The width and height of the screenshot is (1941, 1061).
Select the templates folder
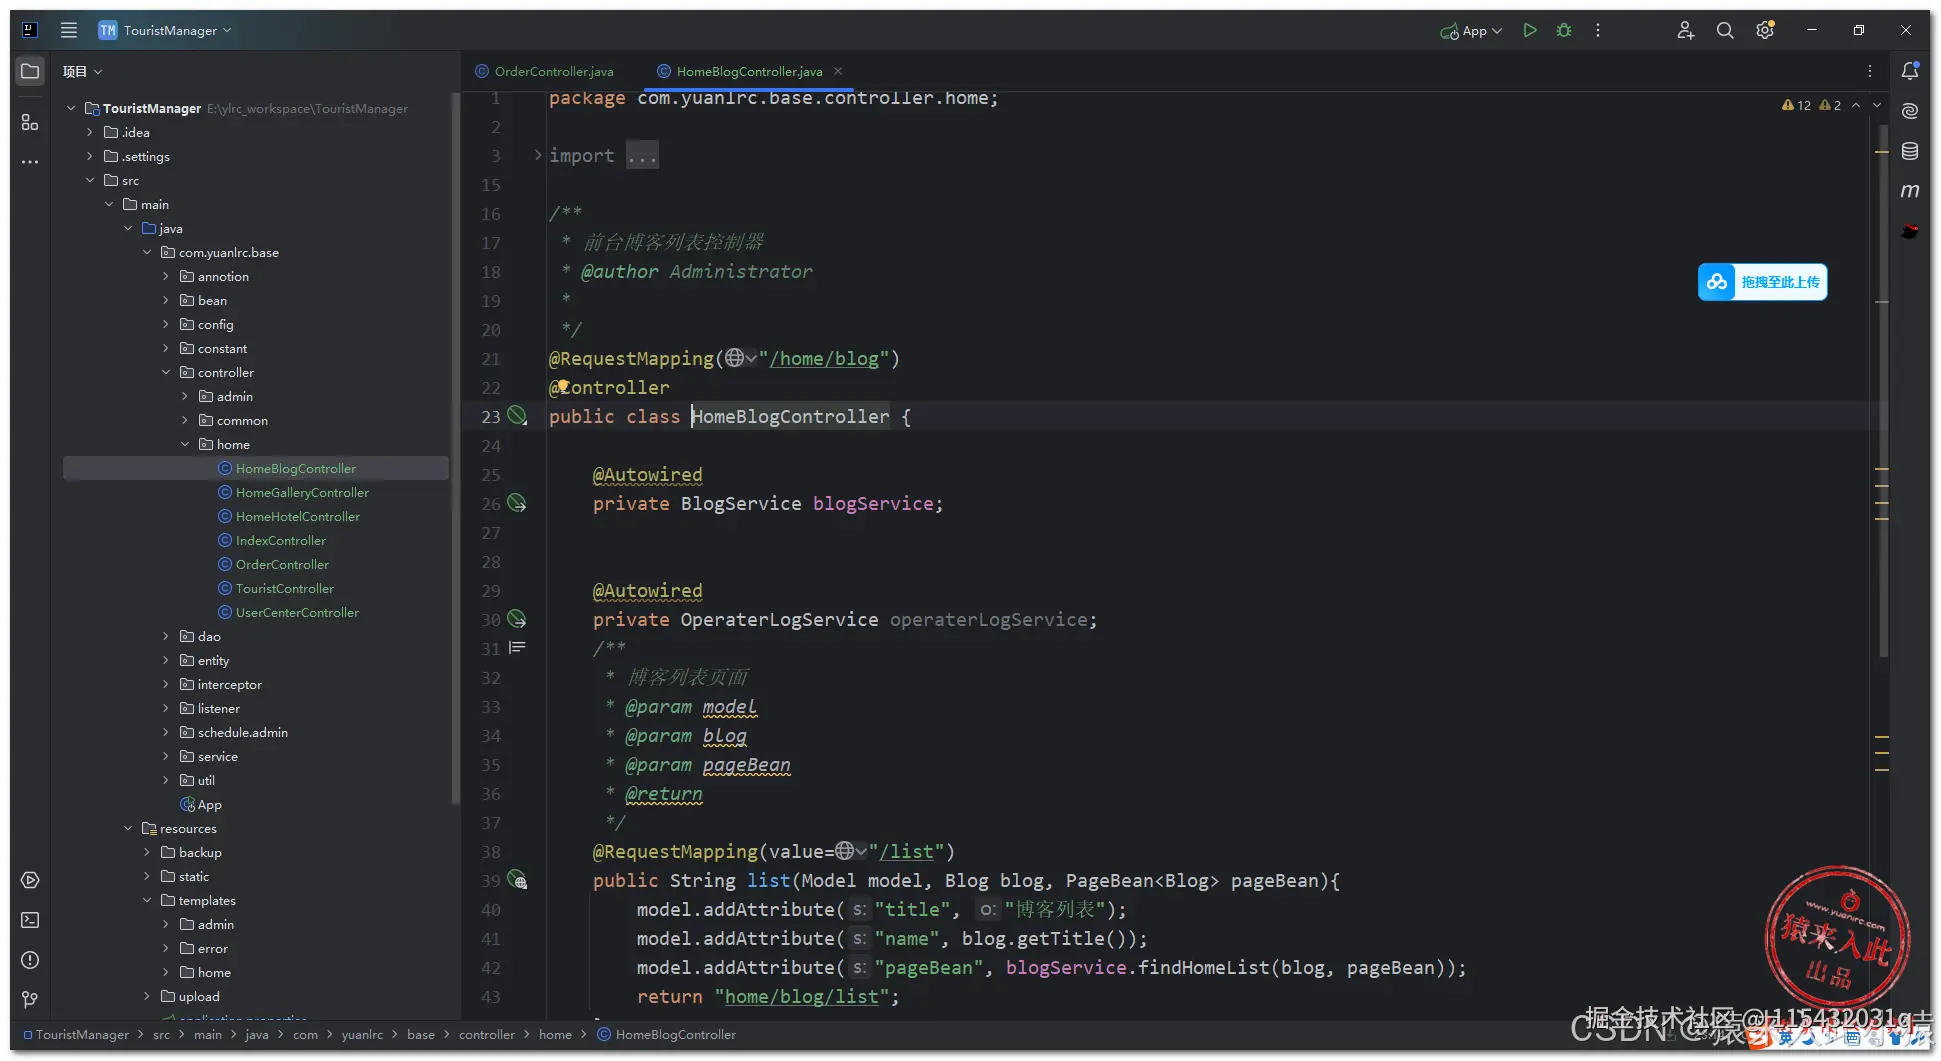(207, 900)
